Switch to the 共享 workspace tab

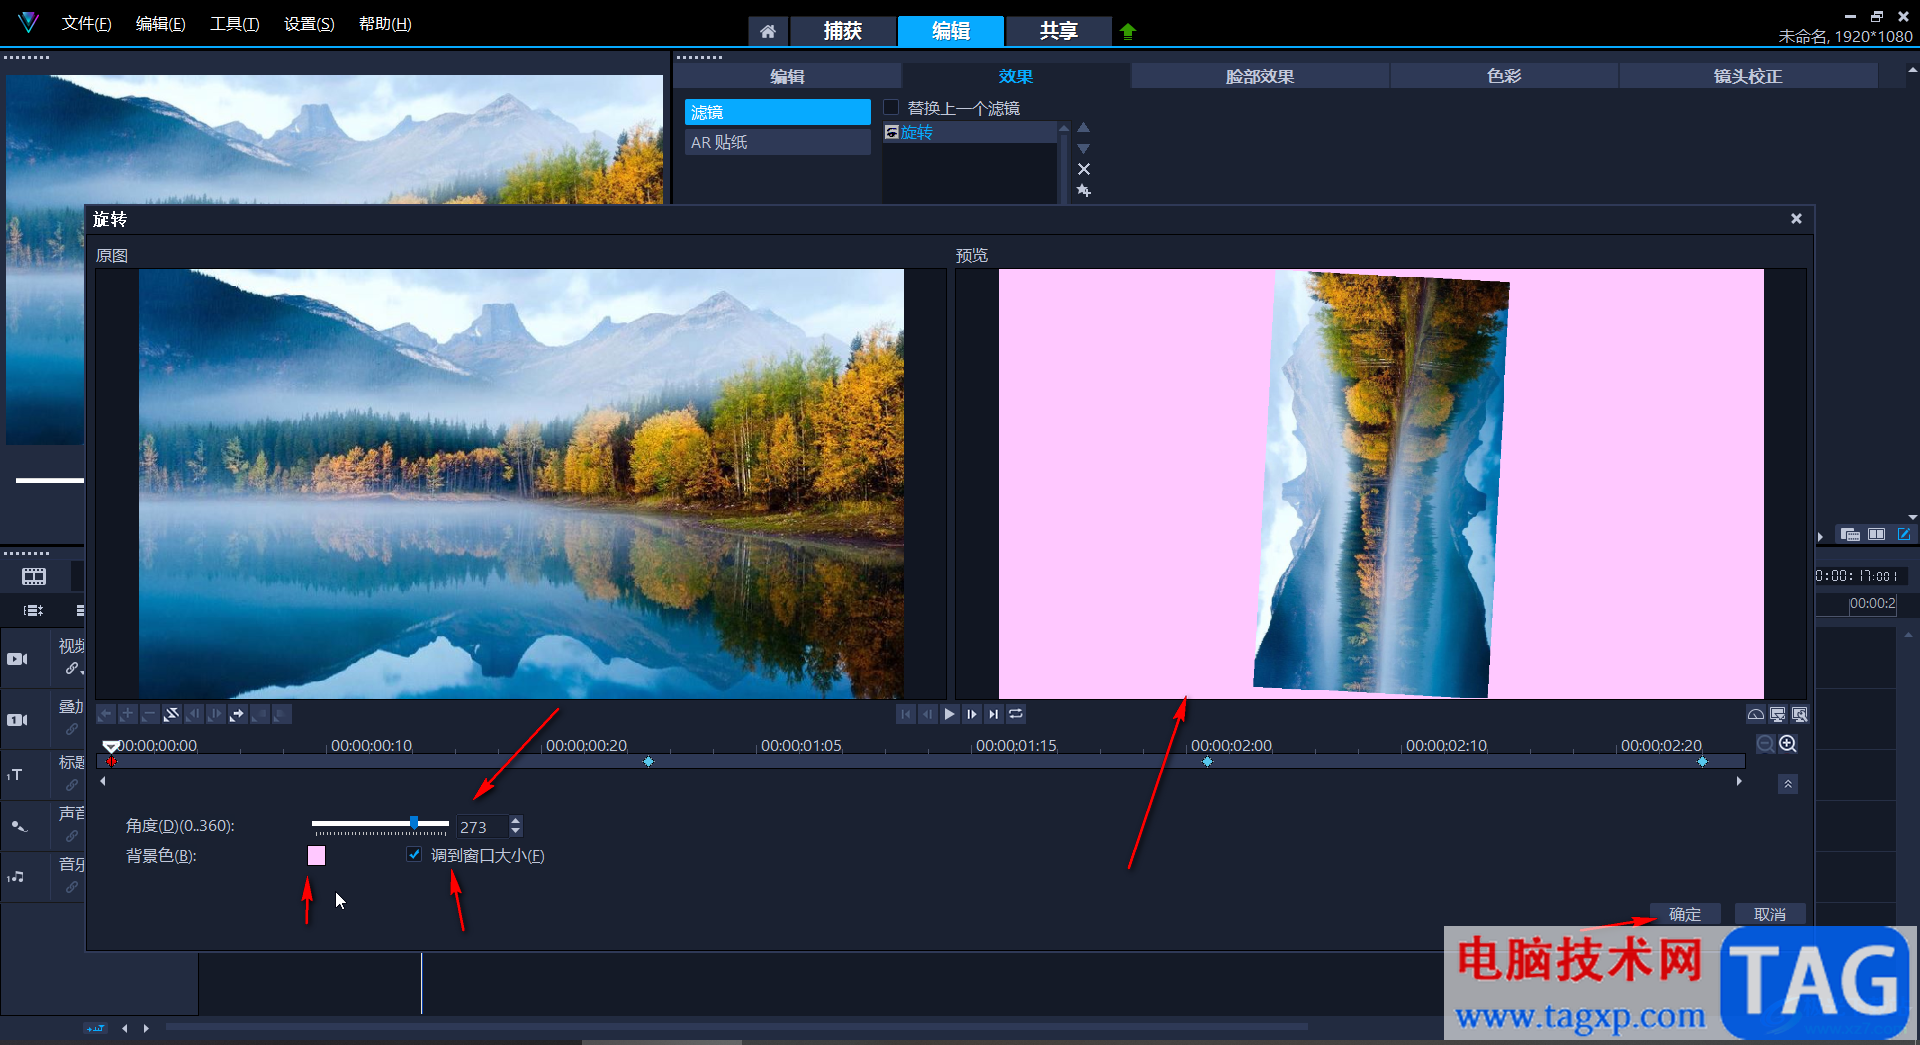point(1058,31)
